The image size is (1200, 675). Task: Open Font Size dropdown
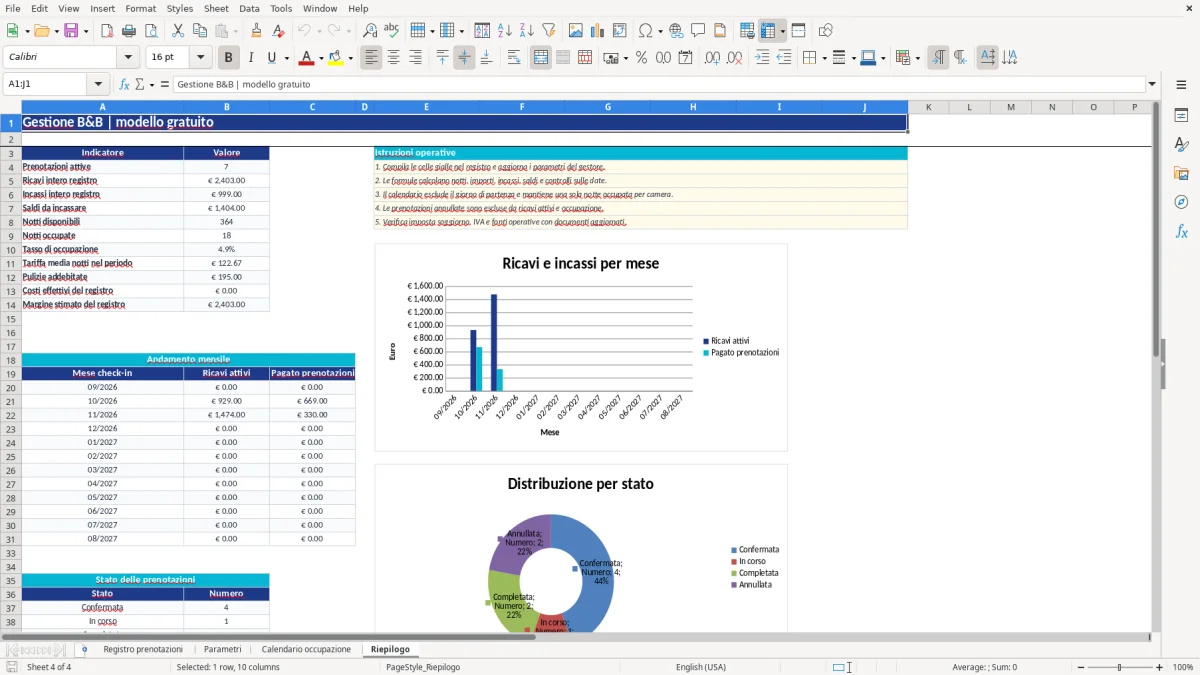200,57
